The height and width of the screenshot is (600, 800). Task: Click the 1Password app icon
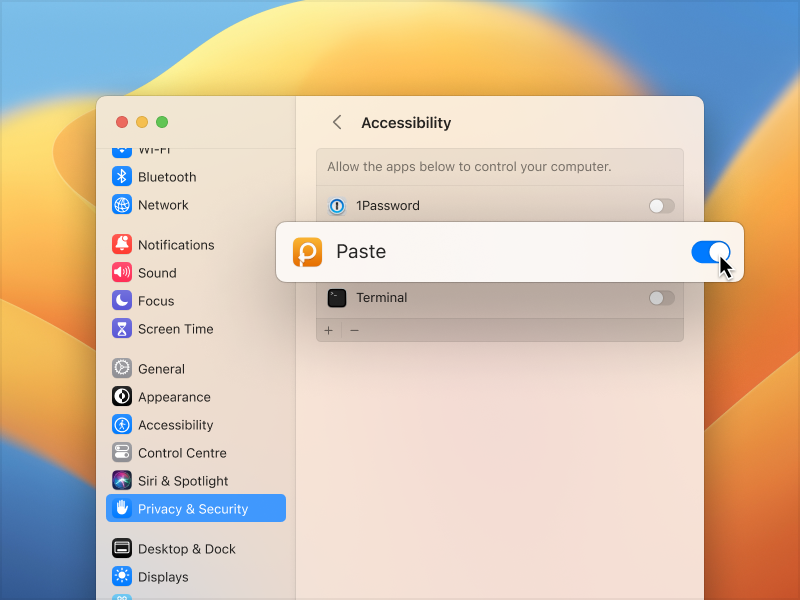pos(337,206)
